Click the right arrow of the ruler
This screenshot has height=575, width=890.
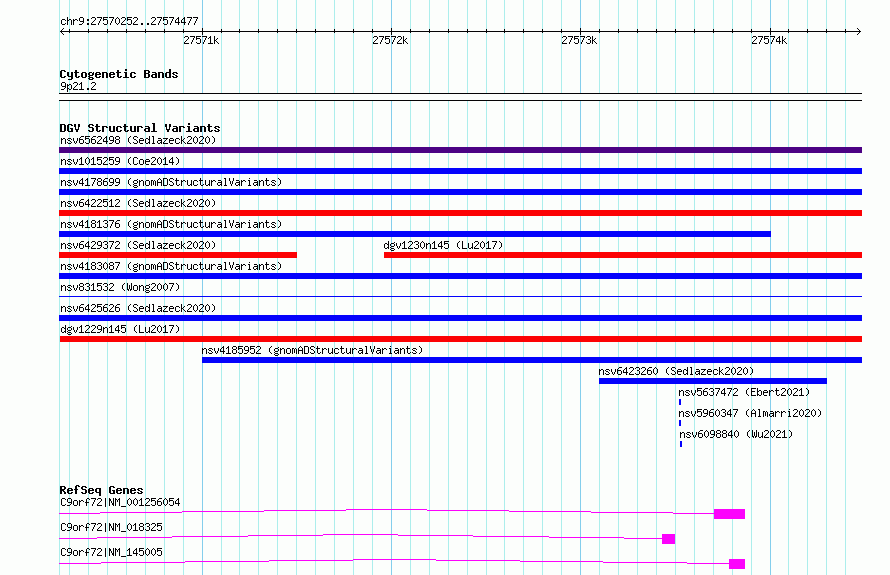tap(858, 31)
